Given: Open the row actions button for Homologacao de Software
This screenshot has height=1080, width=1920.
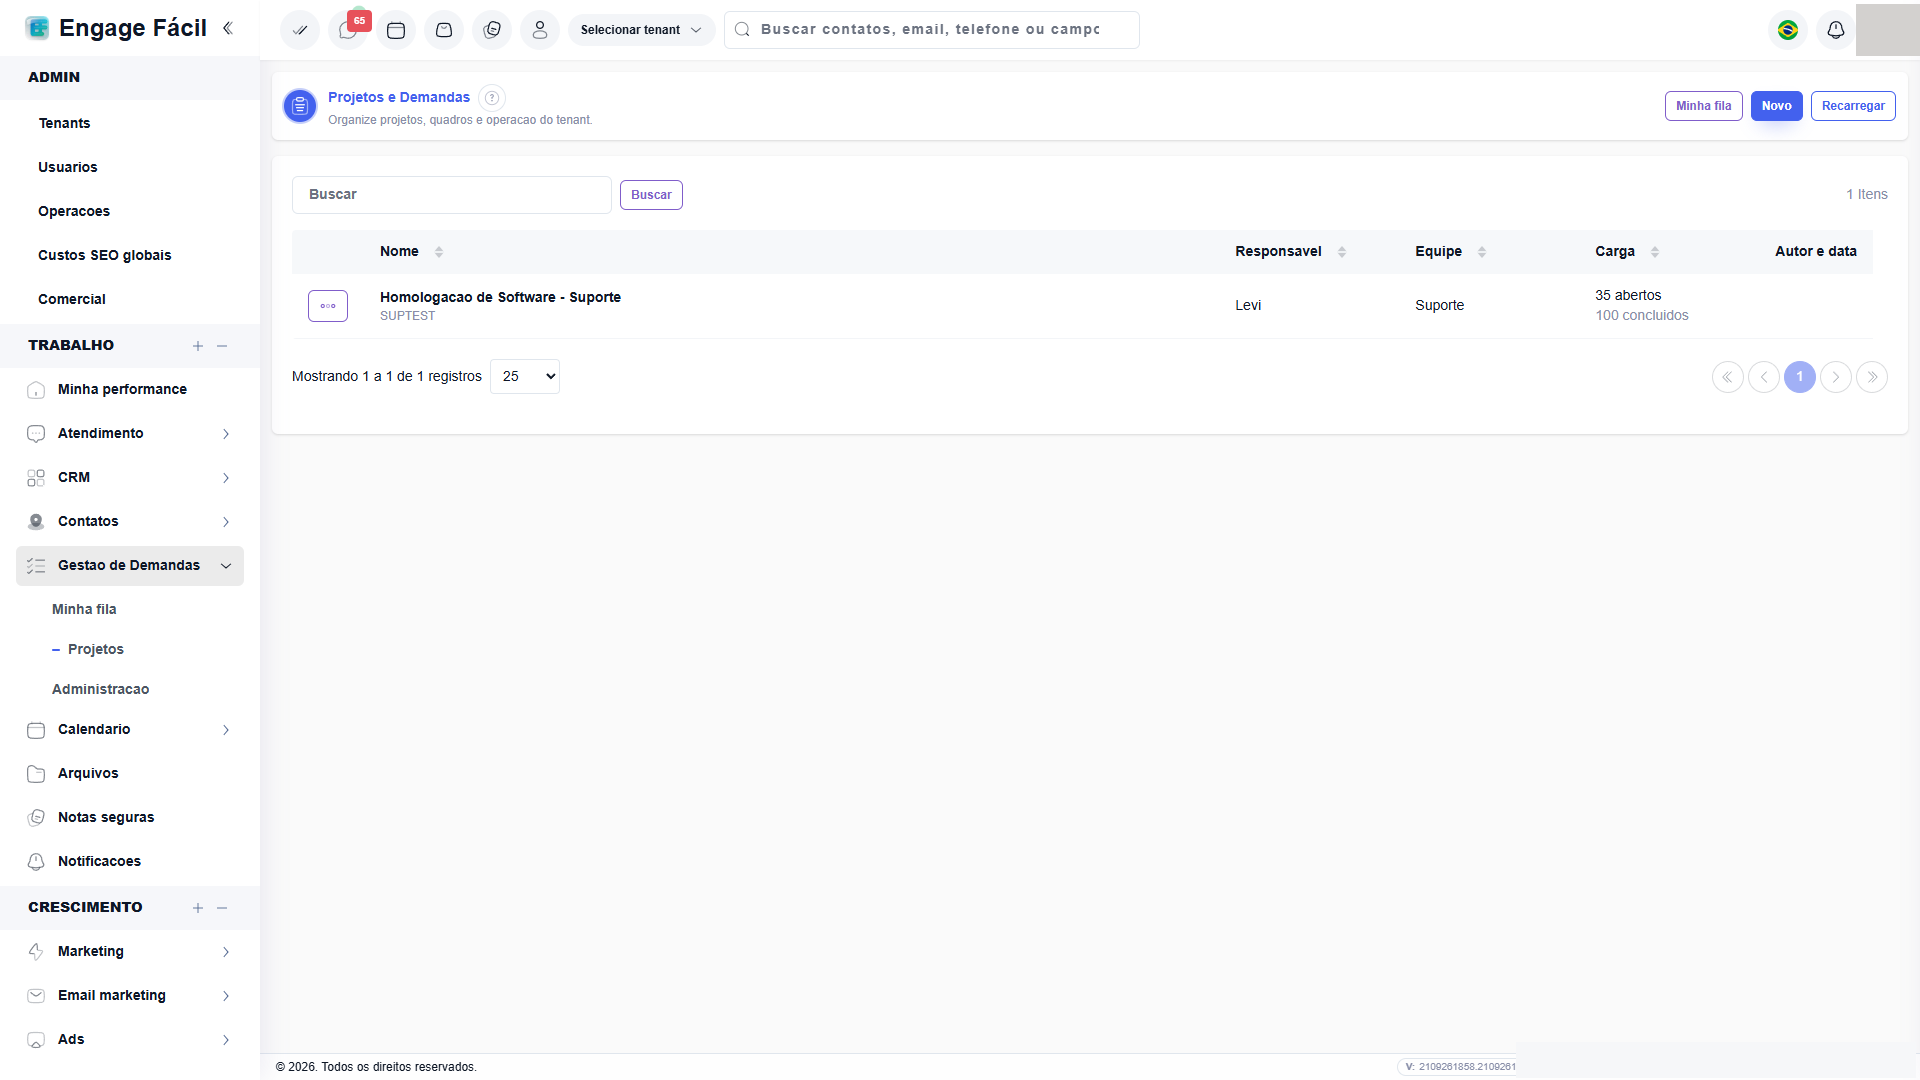Looking at the screenshot, I should pos(328,306).
